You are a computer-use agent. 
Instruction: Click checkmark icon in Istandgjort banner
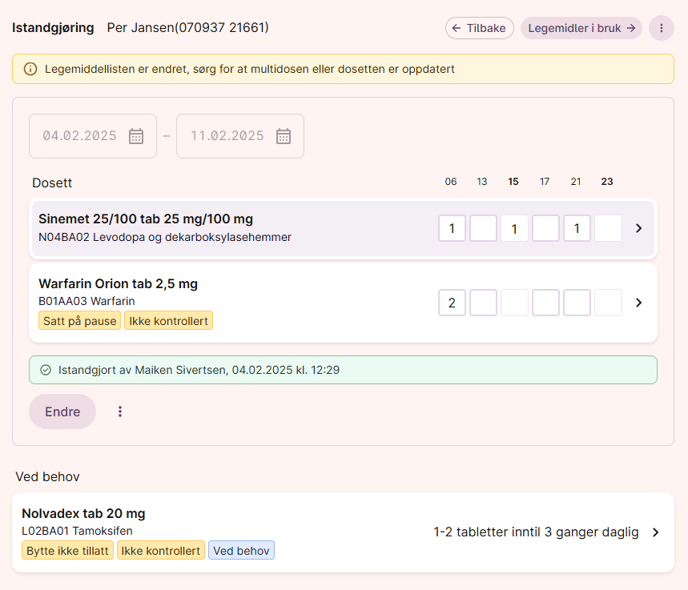pos(46,370)
